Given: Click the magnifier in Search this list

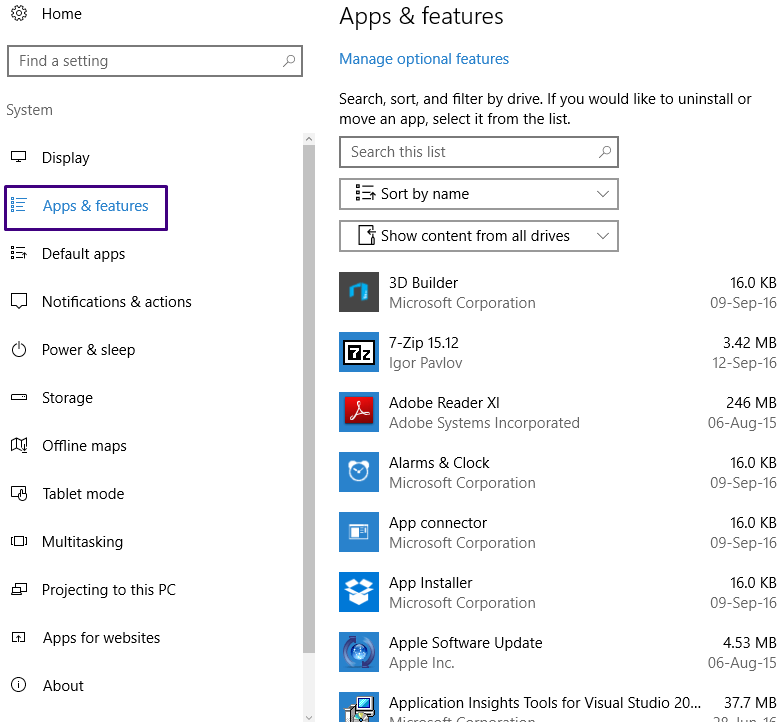Looking at the screenshot, I should coord(604,152).
